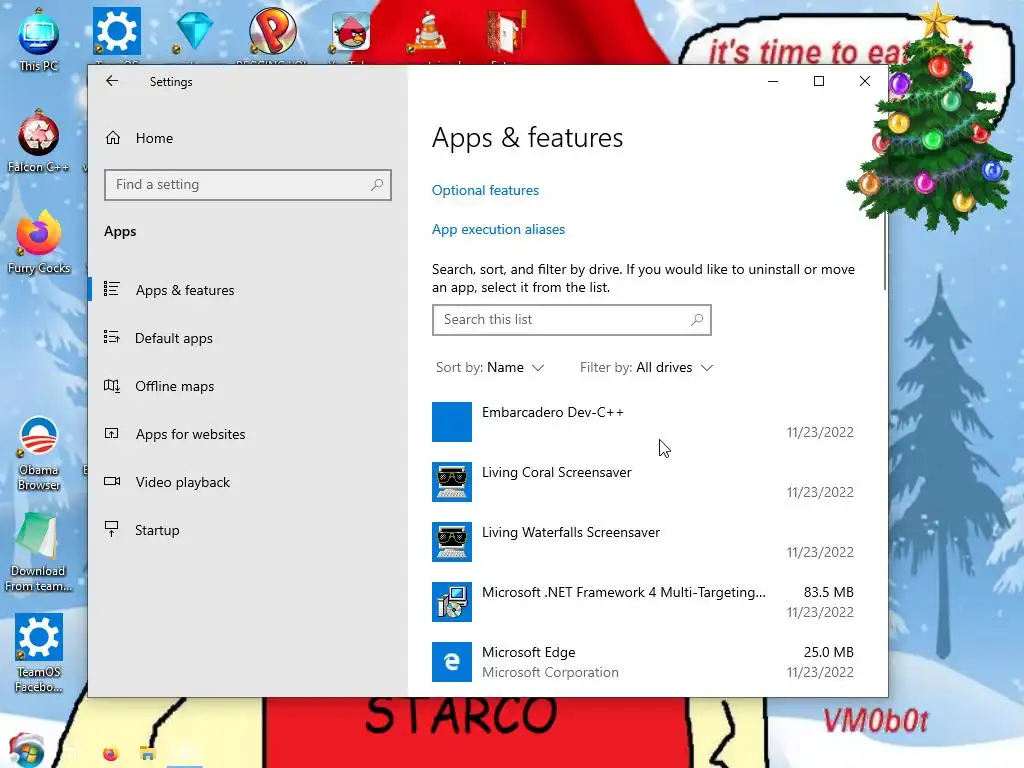Click the Living Coral Screensaver icon
The width and height of the screenshot is (1024, 768).
pyautogui.click(x=452, y=482)
